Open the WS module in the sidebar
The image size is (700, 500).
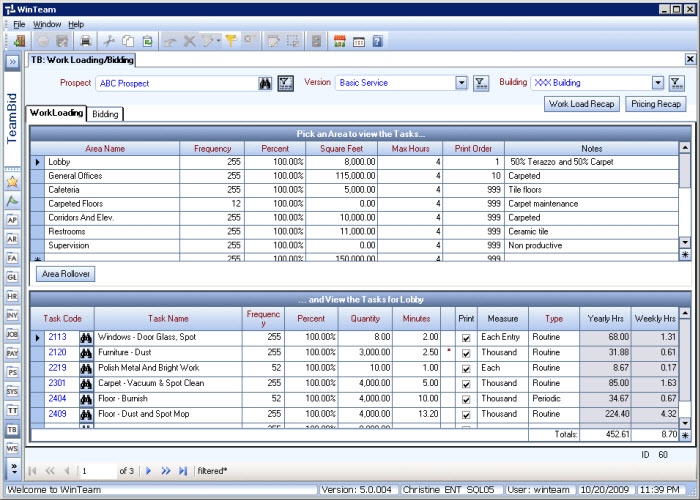point(12,448)
